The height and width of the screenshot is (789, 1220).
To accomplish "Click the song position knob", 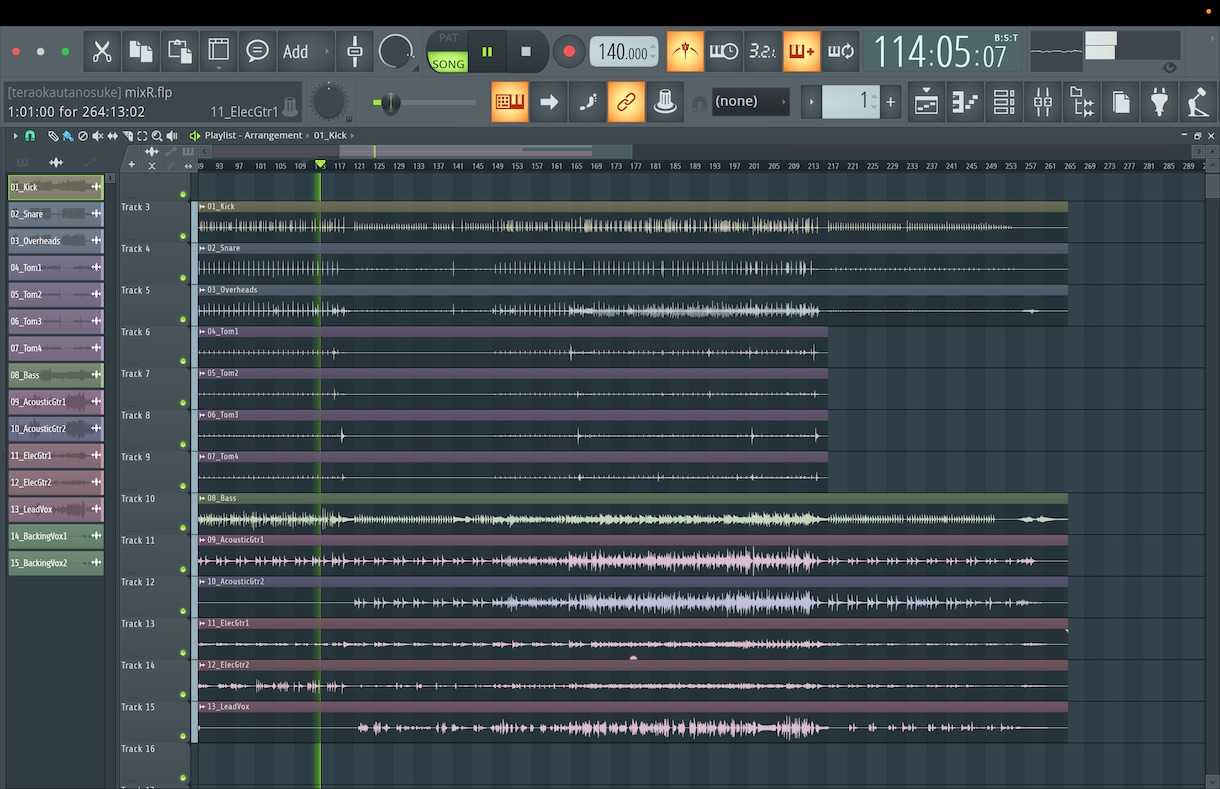I will coord(396,51).
